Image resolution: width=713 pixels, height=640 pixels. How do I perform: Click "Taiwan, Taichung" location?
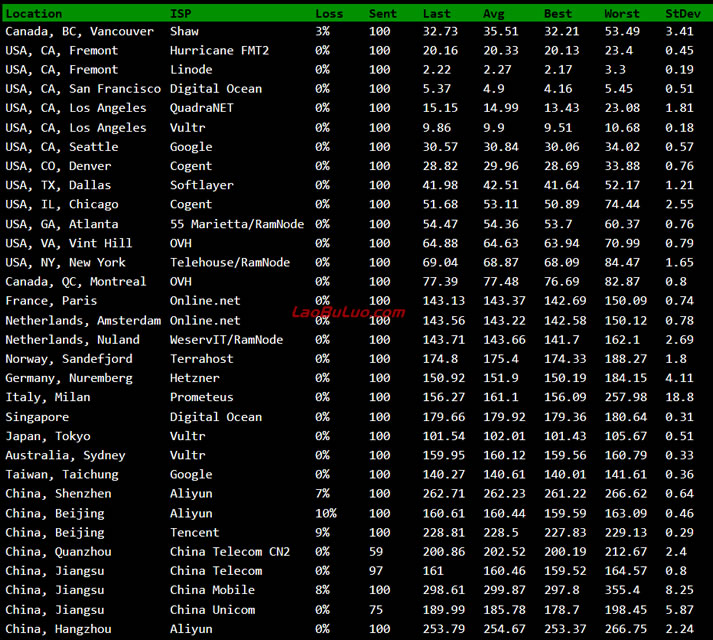[62, 474]
